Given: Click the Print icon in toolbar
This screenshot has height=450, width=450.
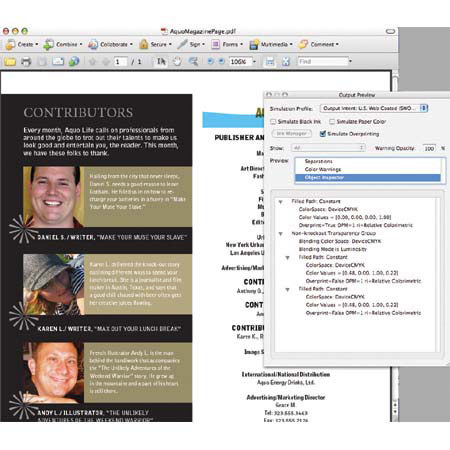Looking at the screenshot, I should pyautogui.click(x=26, y=62).
